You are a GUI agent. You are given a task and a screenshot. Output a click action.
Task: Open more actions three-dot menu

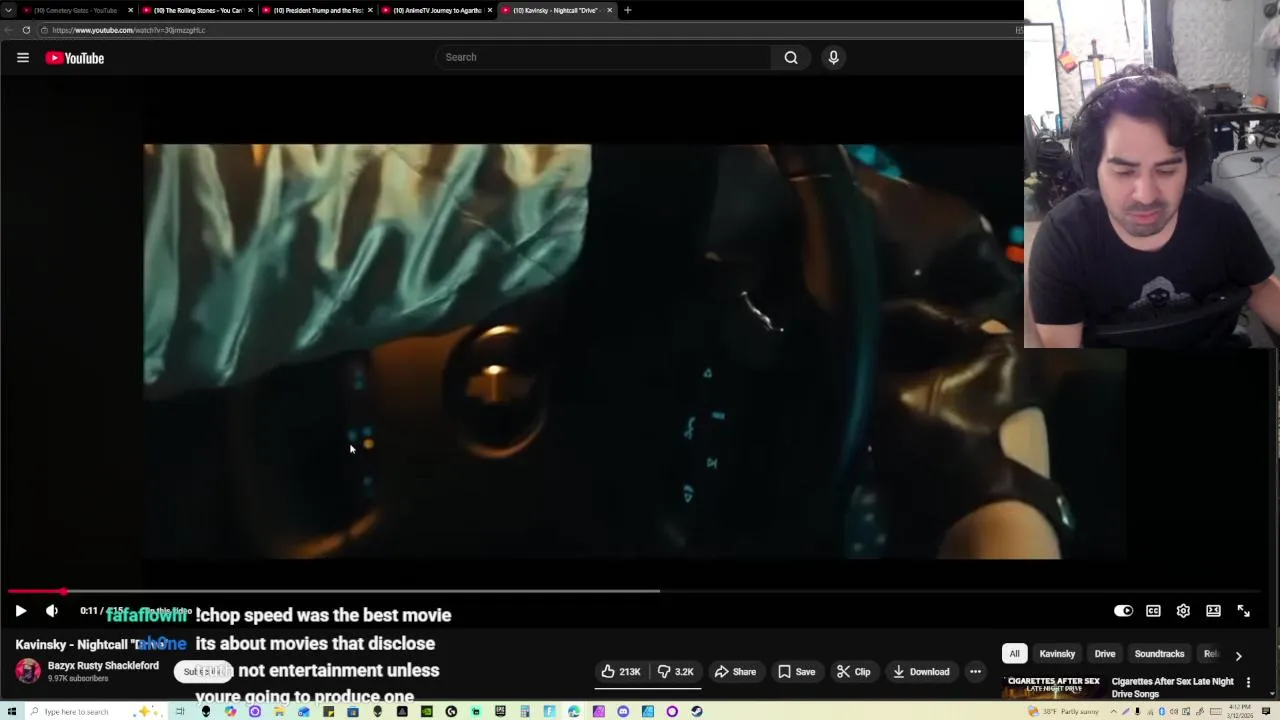tap(975, 672)
